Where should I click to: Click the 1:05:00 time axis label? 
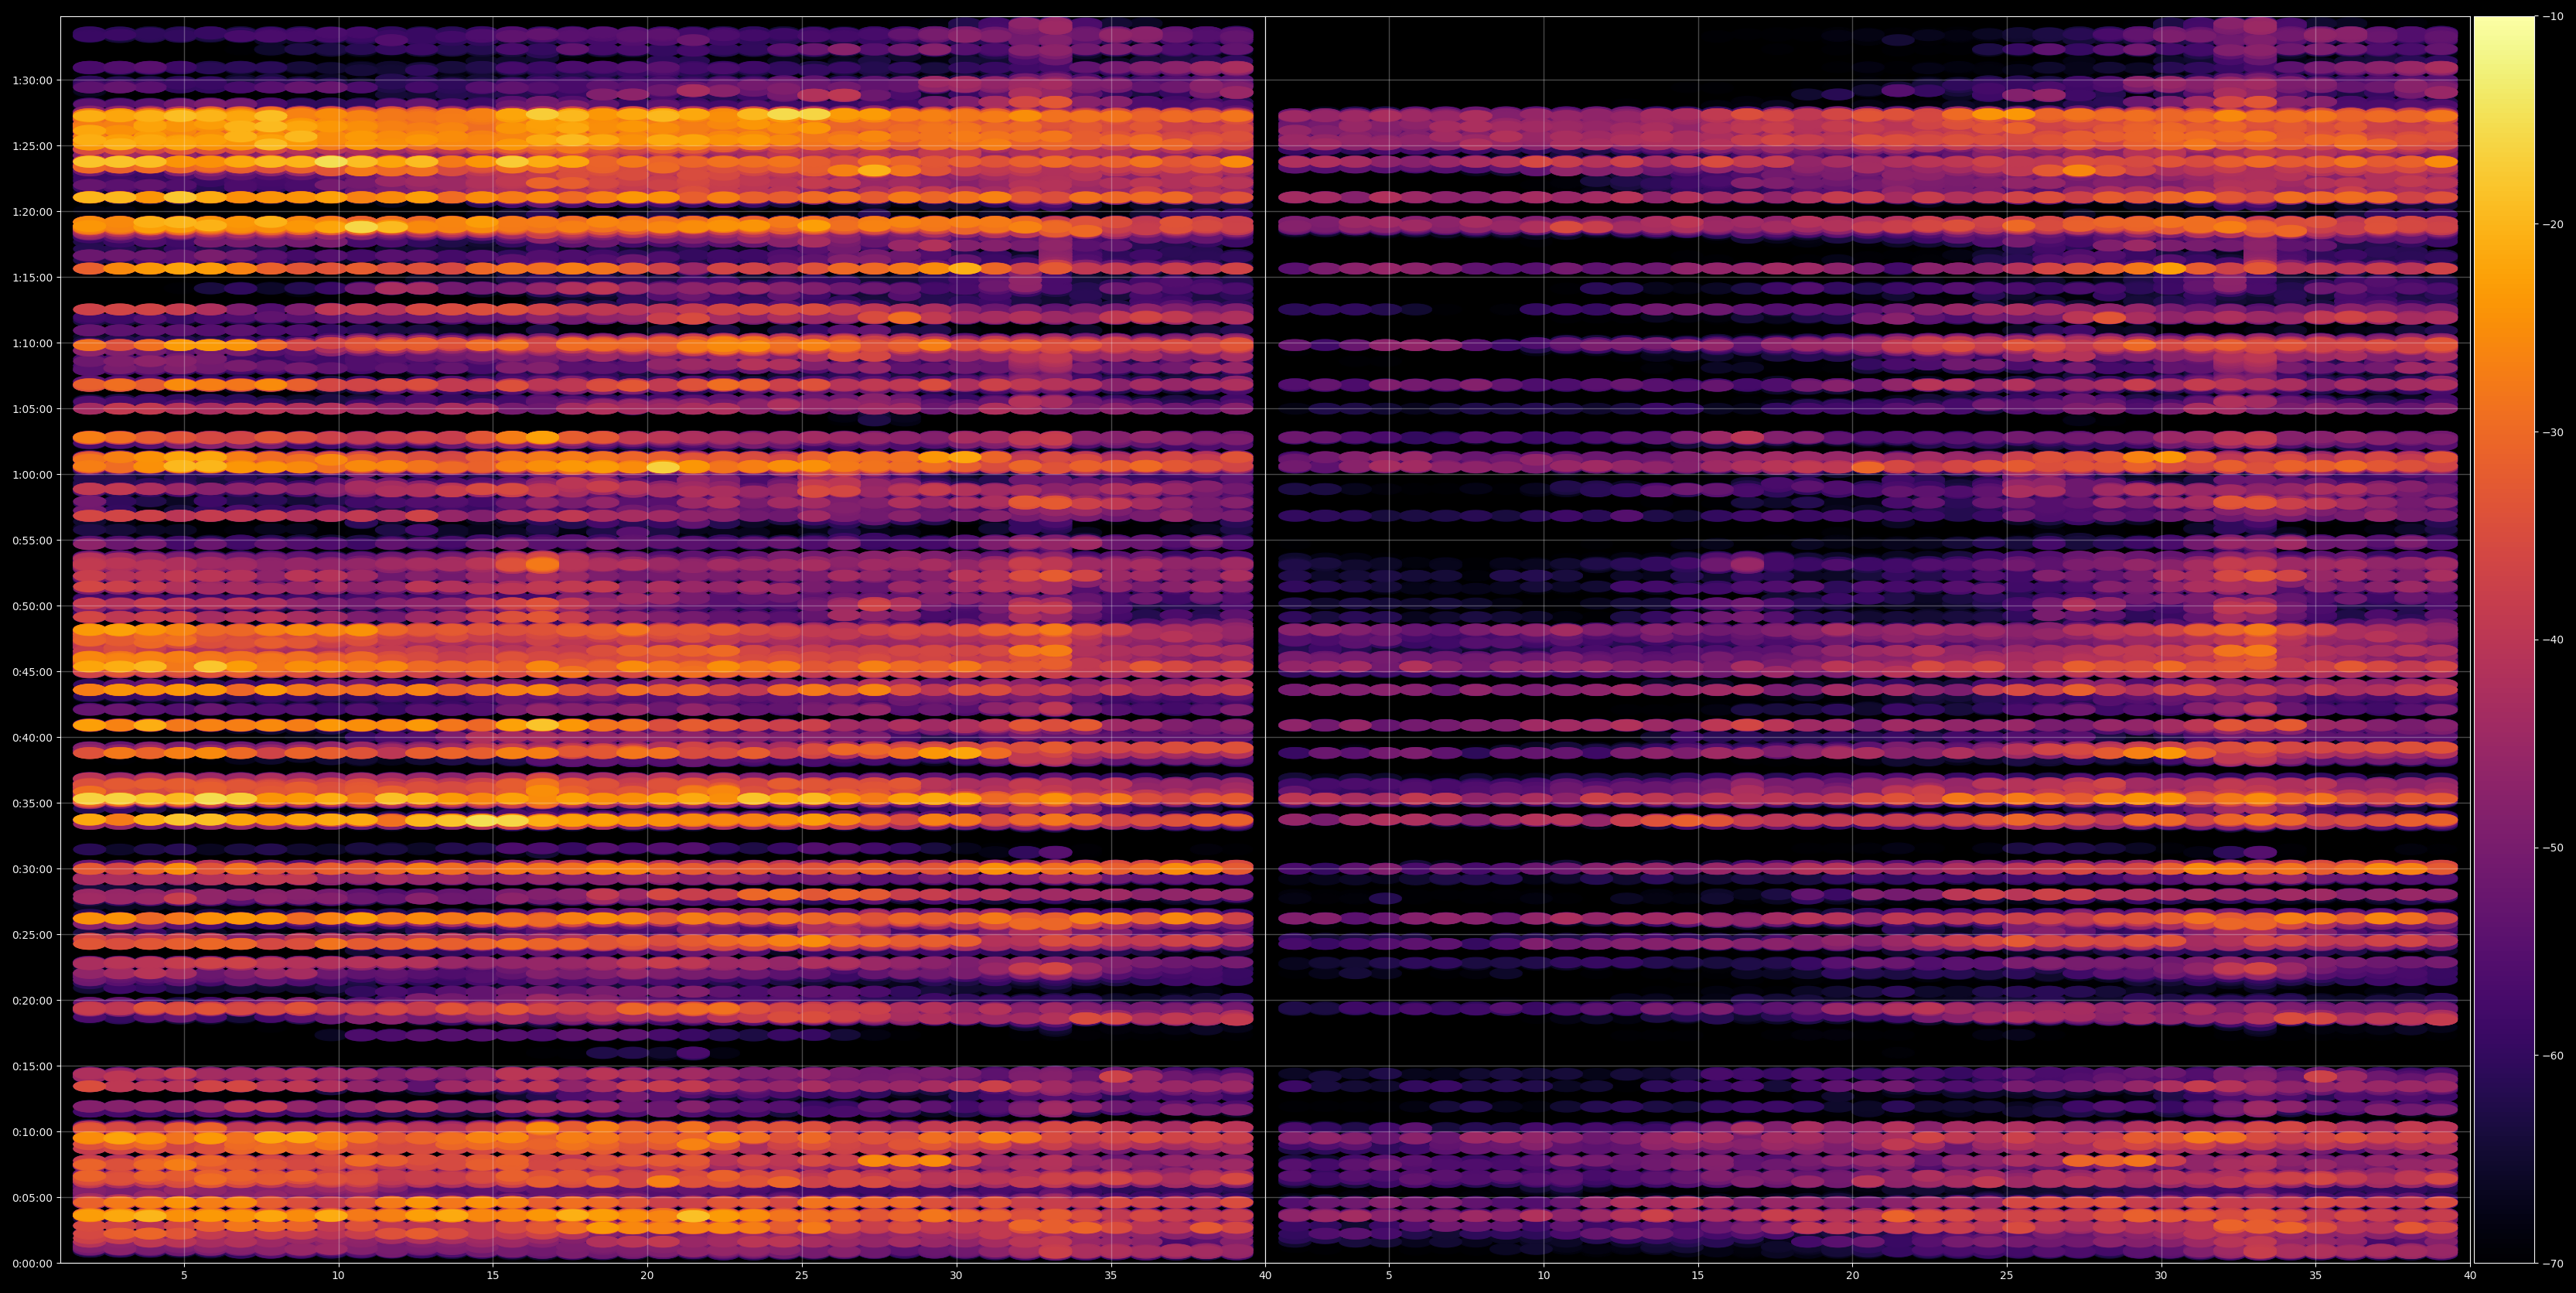32,408
